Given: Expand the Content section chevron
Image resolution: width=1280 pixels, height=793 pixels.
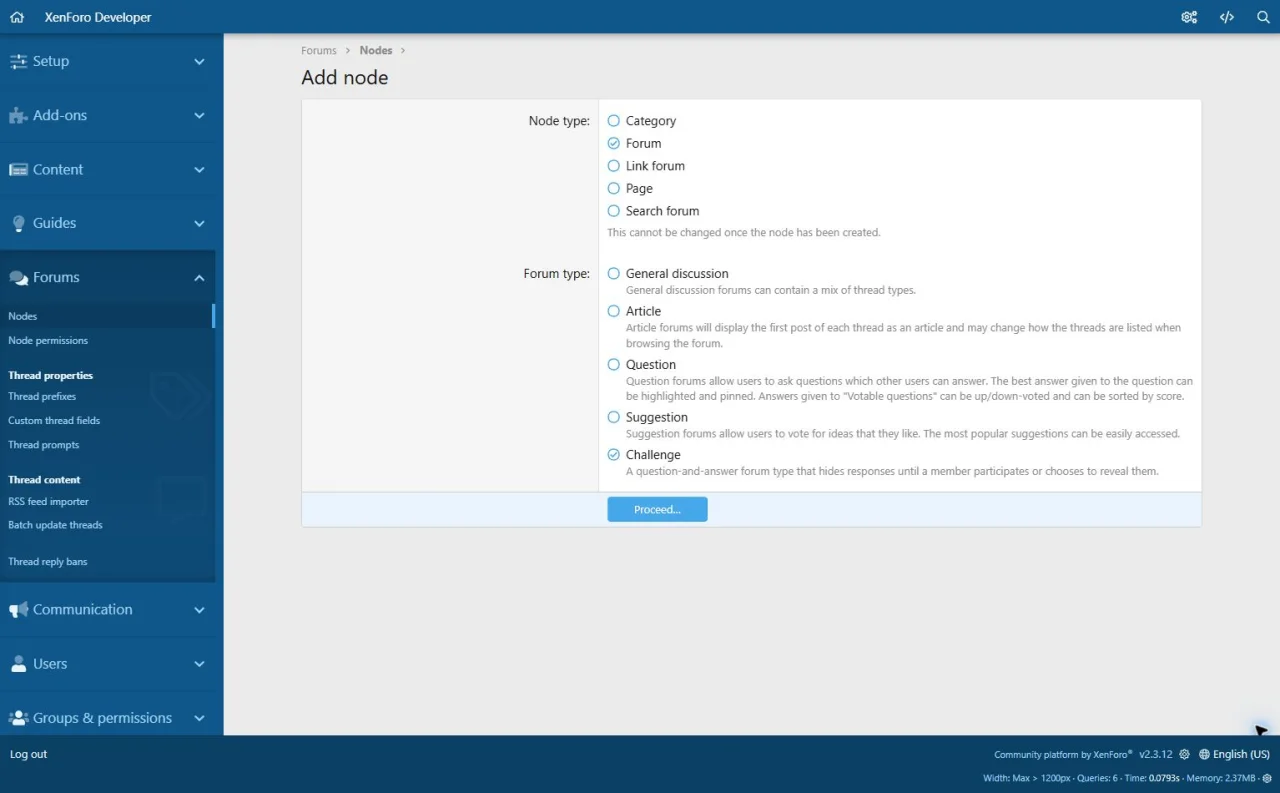Looking at the screenshot, I should 199,169.
